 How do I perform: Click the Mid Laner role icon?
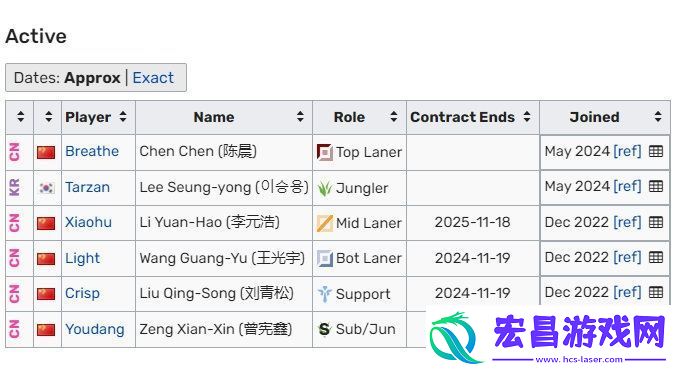tap(325, 223)
